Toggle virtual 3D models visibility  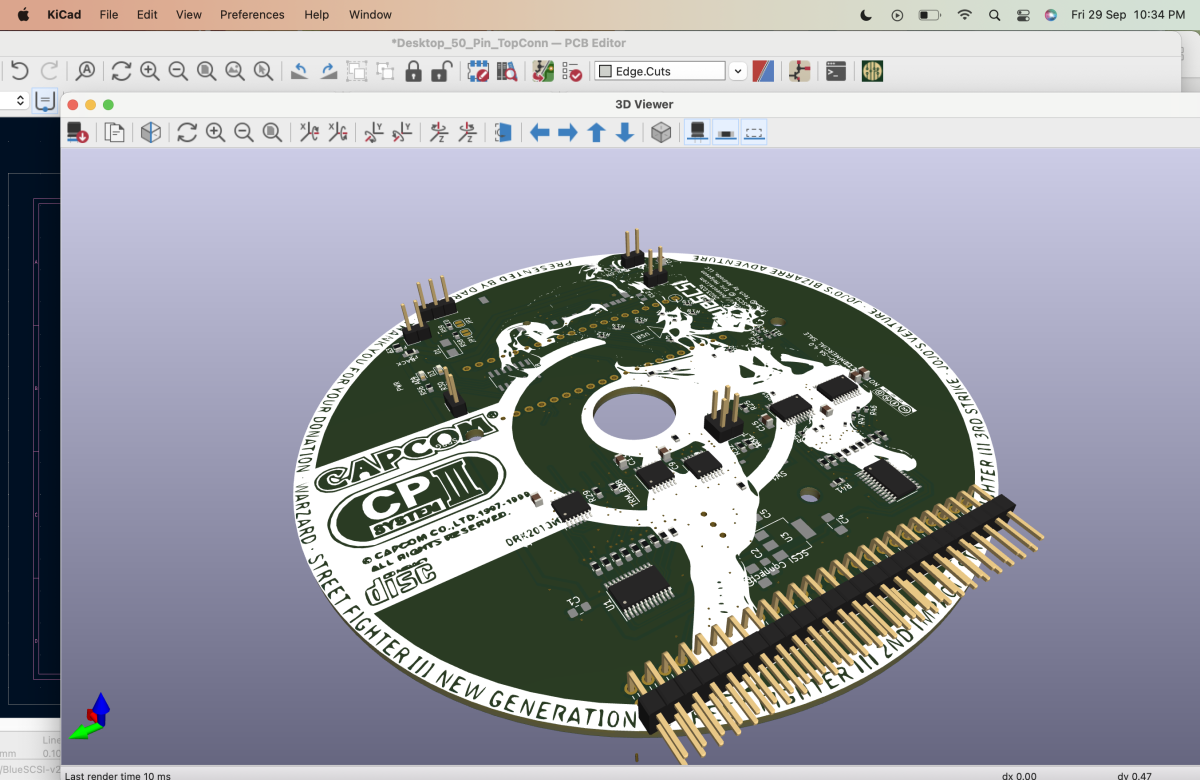tap(755, 132)
